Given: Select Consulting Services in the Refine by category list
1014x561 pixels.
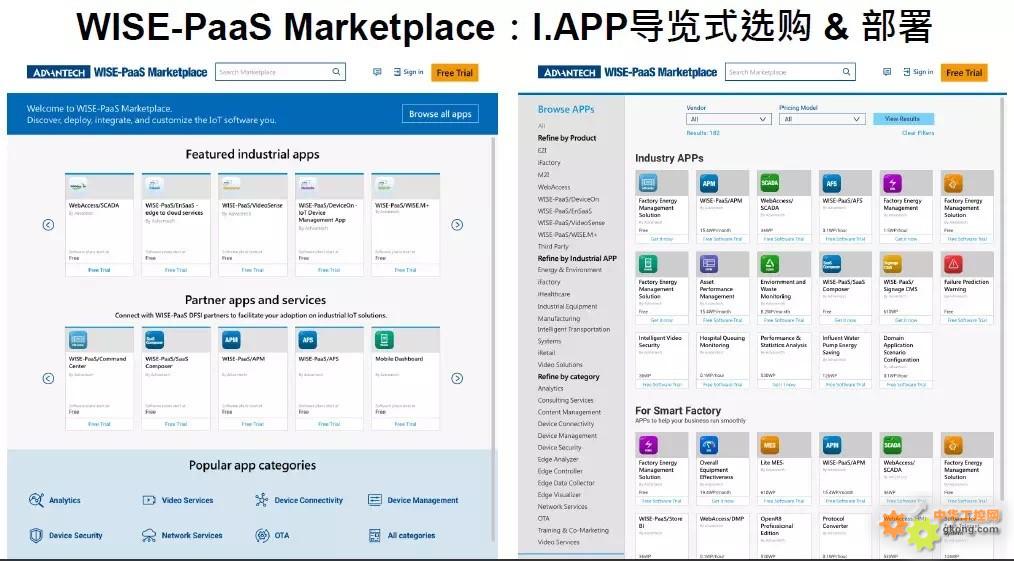Looking at the screenshot, I should click(x=565, y=400).
